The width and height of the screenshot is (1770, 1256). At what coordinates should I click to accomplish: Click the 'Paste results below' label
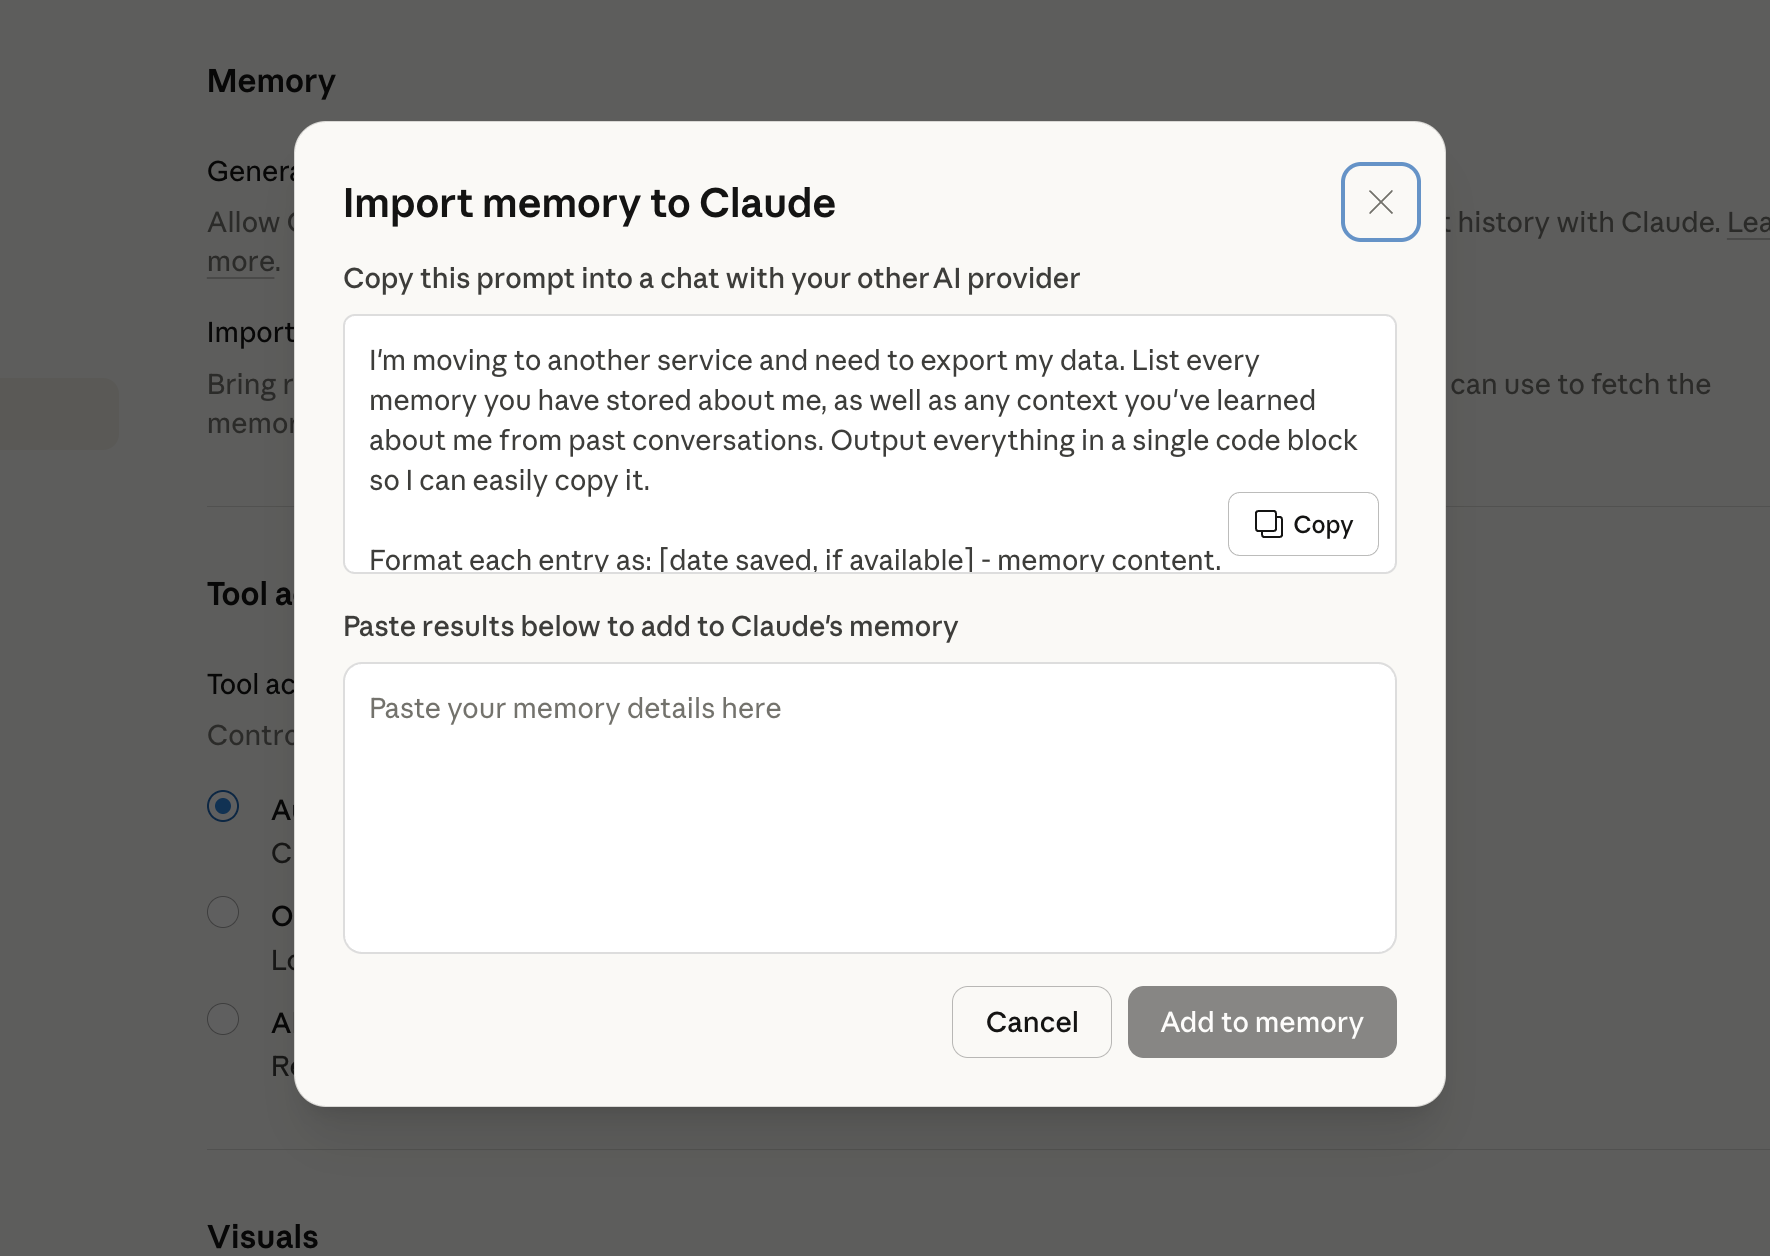(650, 626)
